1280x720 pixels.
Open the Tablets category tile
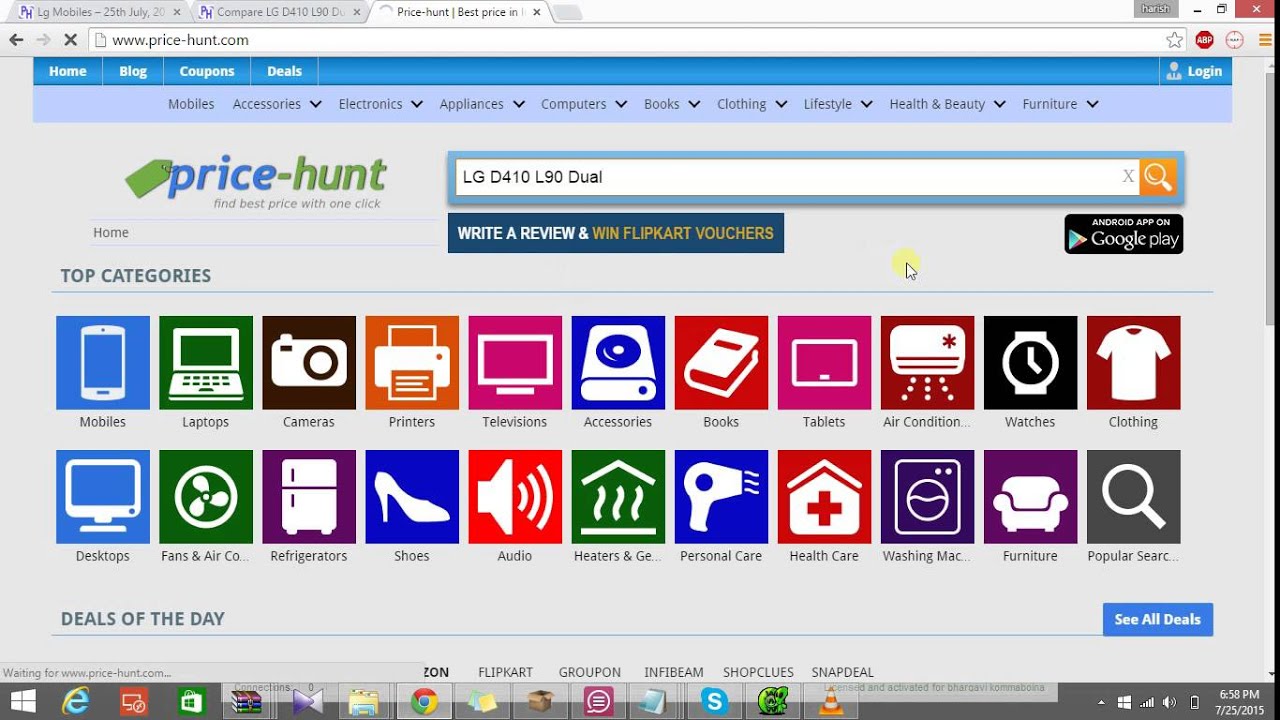click(x=824, y=363)
